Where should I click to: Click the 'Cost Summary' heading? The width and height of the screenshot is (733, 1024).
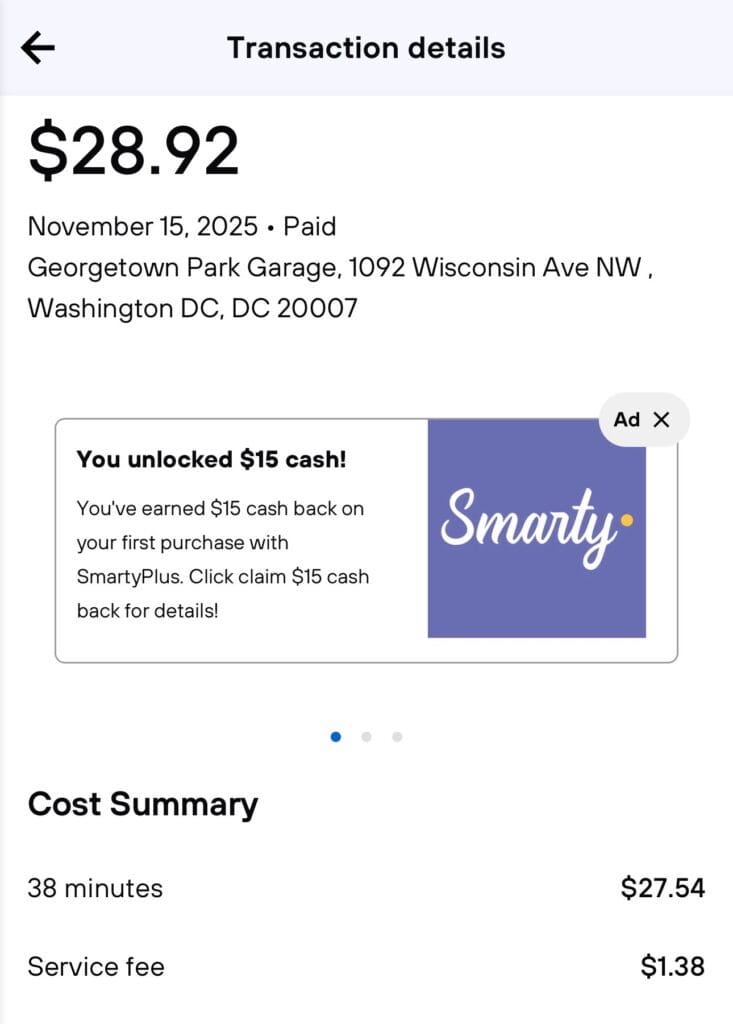[x=143, y=804]
